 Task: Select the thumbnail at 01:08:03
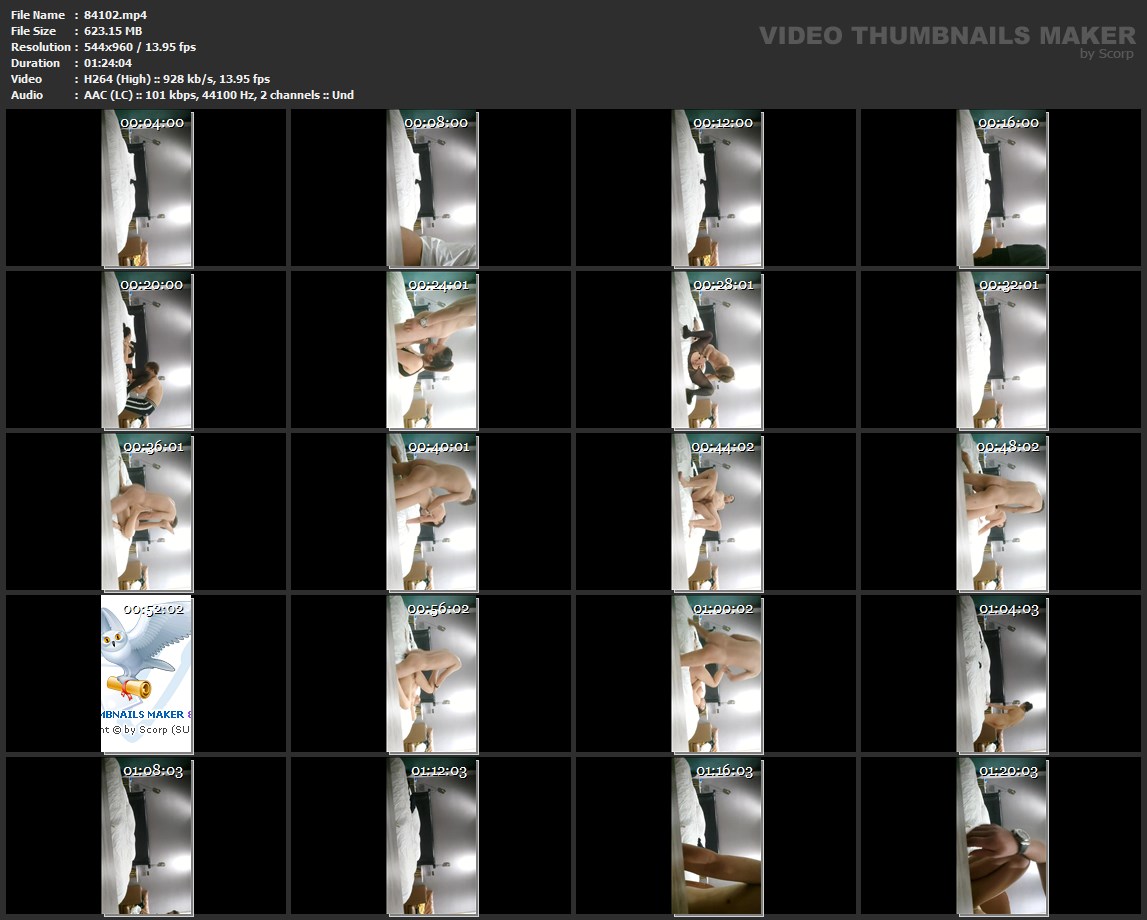click(x=147, y=836)
